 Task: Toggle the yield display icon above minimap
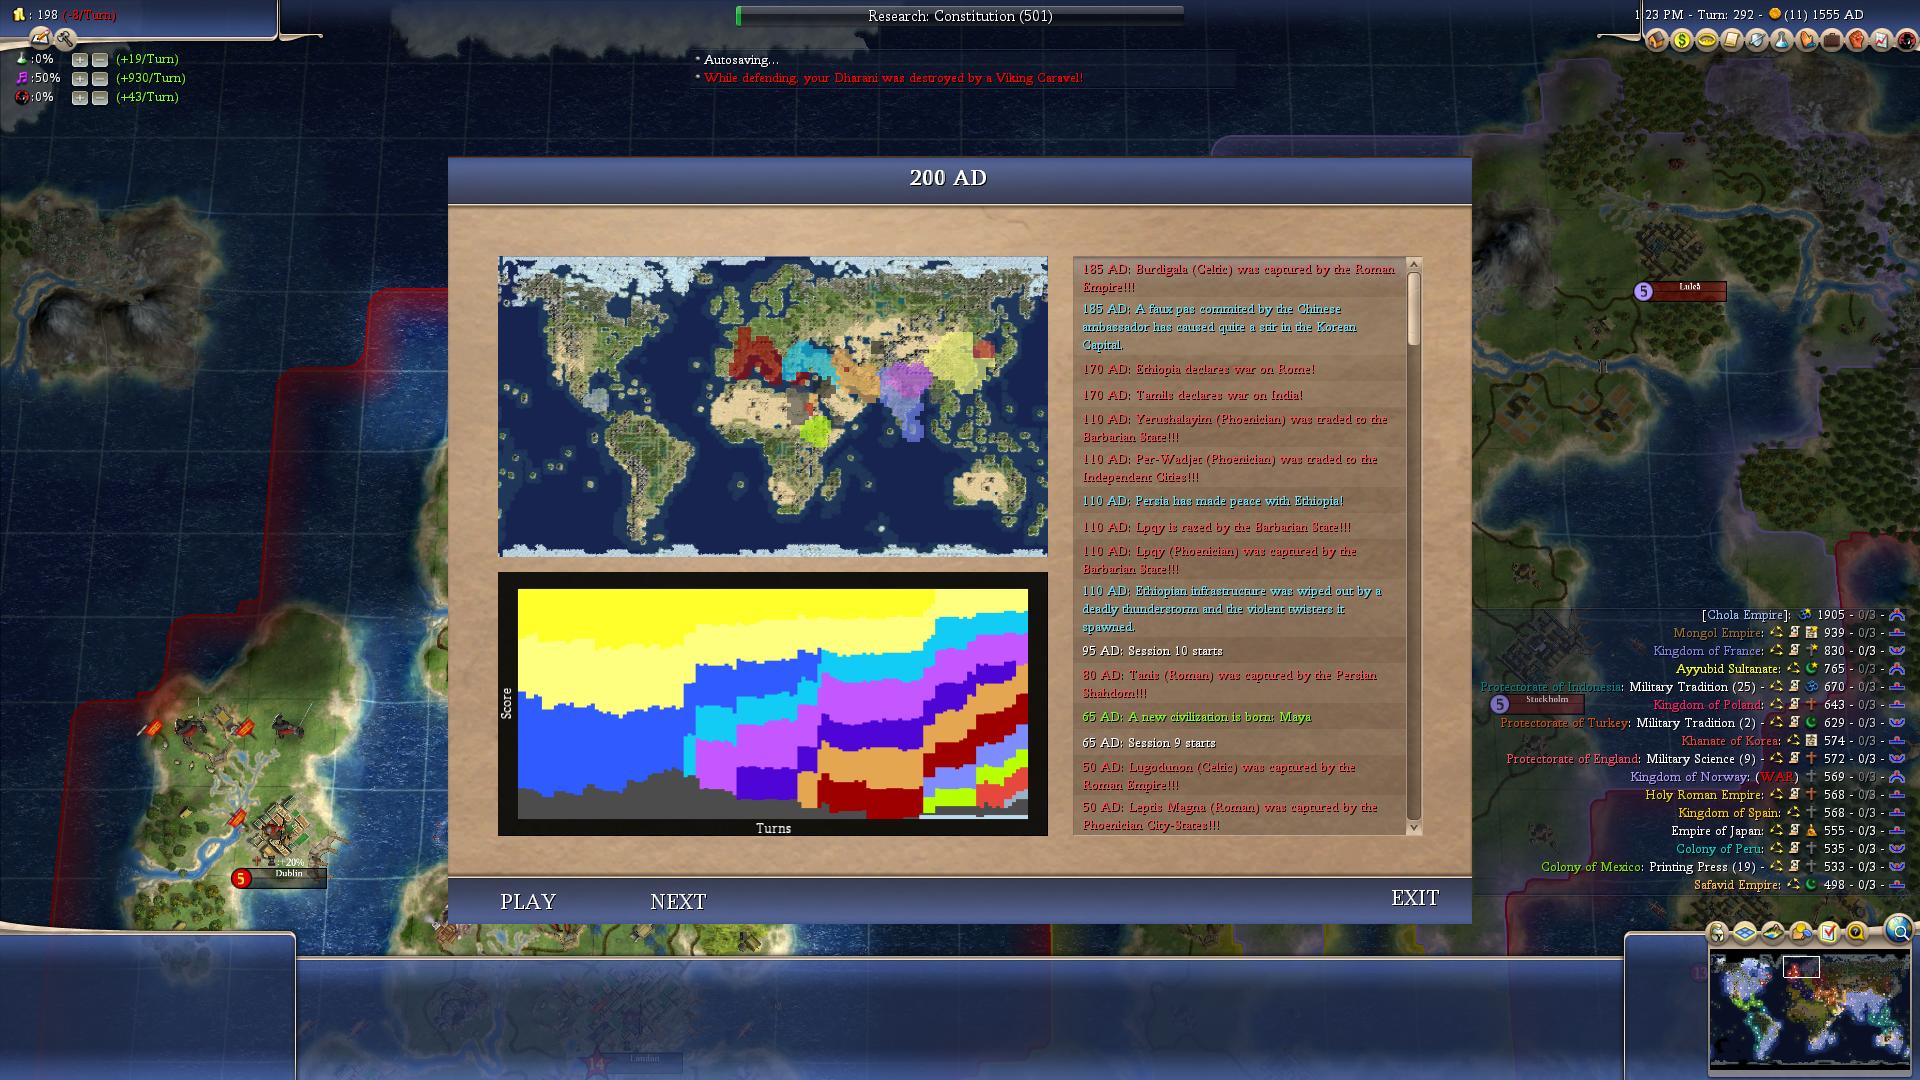pos(1801,932)
